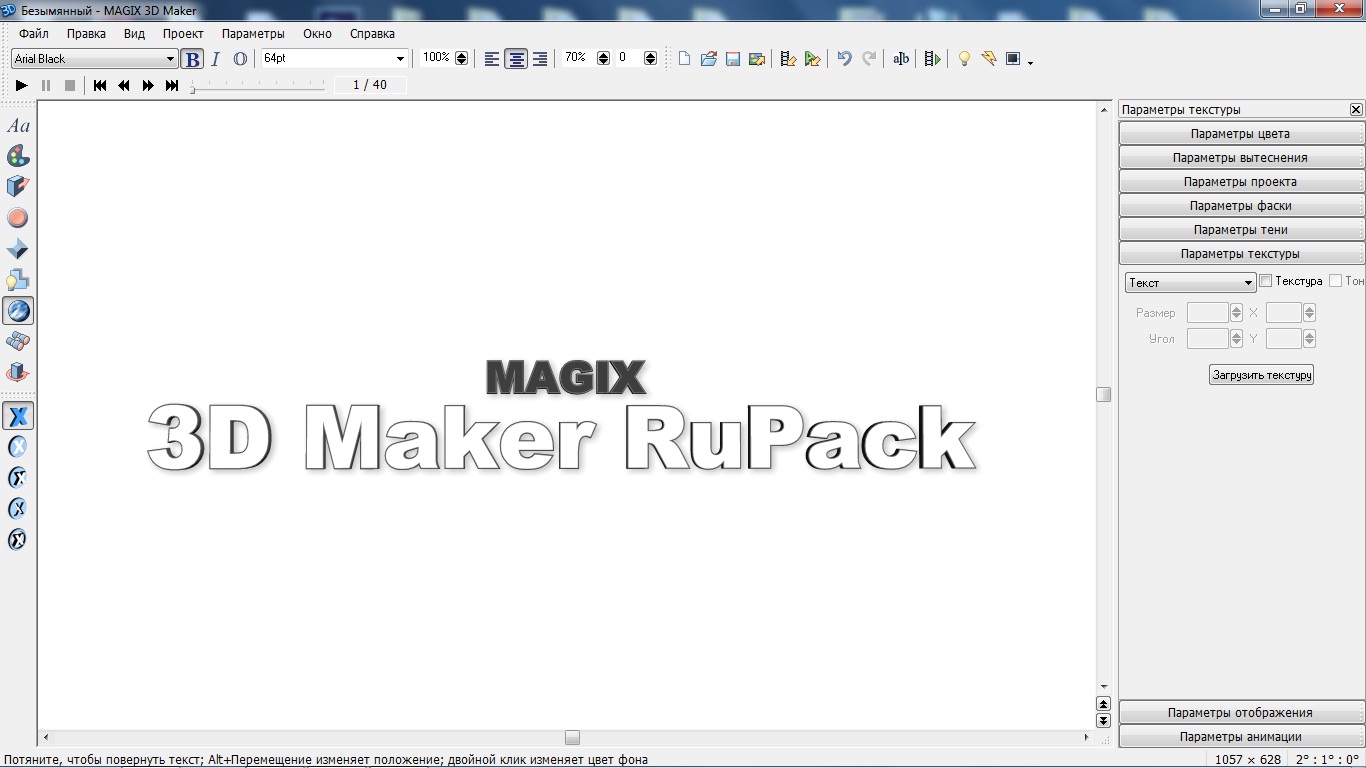Click the Загрузить текстуру button
1366x768 pixels.
click(1261, 375)
